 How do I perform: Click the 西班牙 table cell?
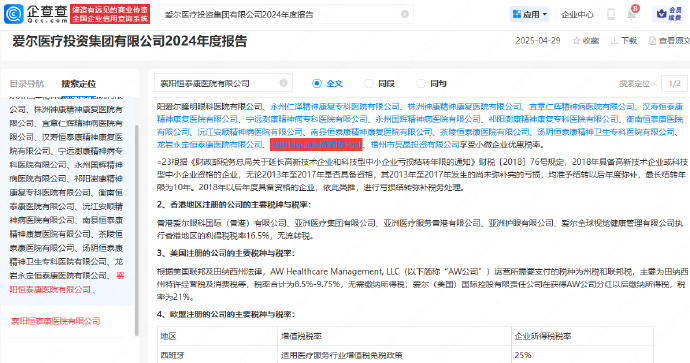pos(217,355)
